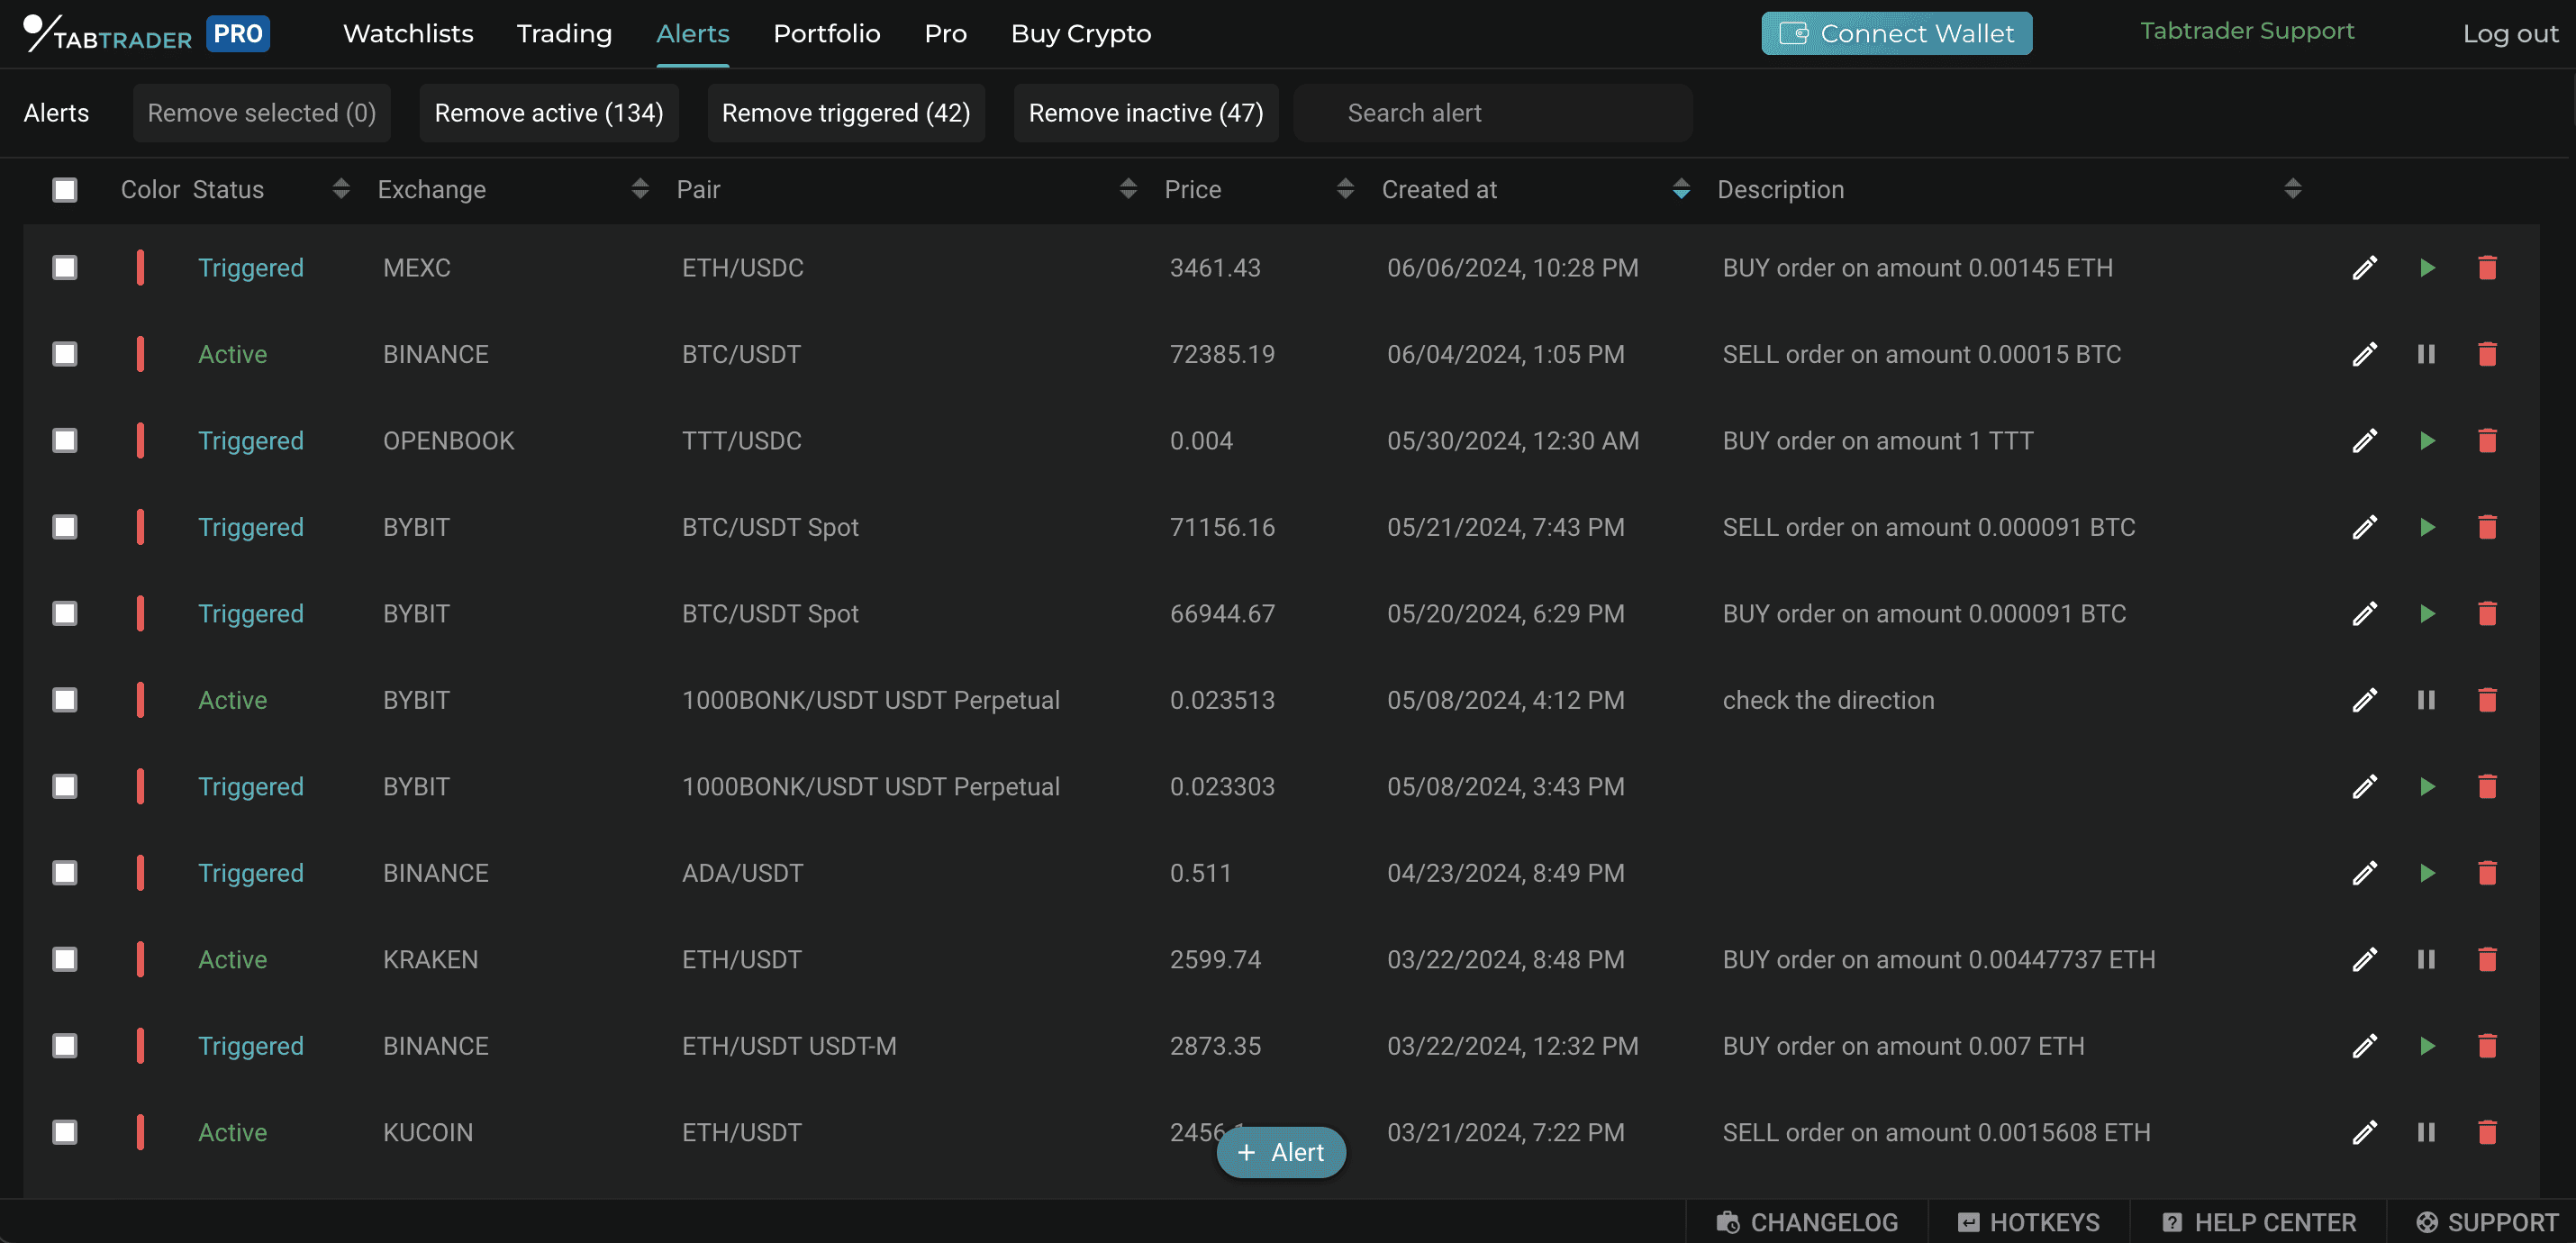Open the HOTKEYS footer panel
This screenshot has width=2576, height=1243.
point(2029,1222)
